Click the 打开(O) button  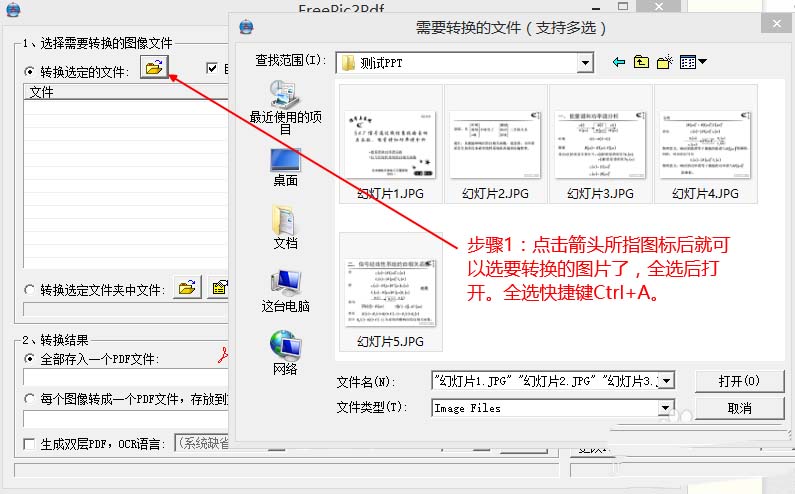point(739,381)
